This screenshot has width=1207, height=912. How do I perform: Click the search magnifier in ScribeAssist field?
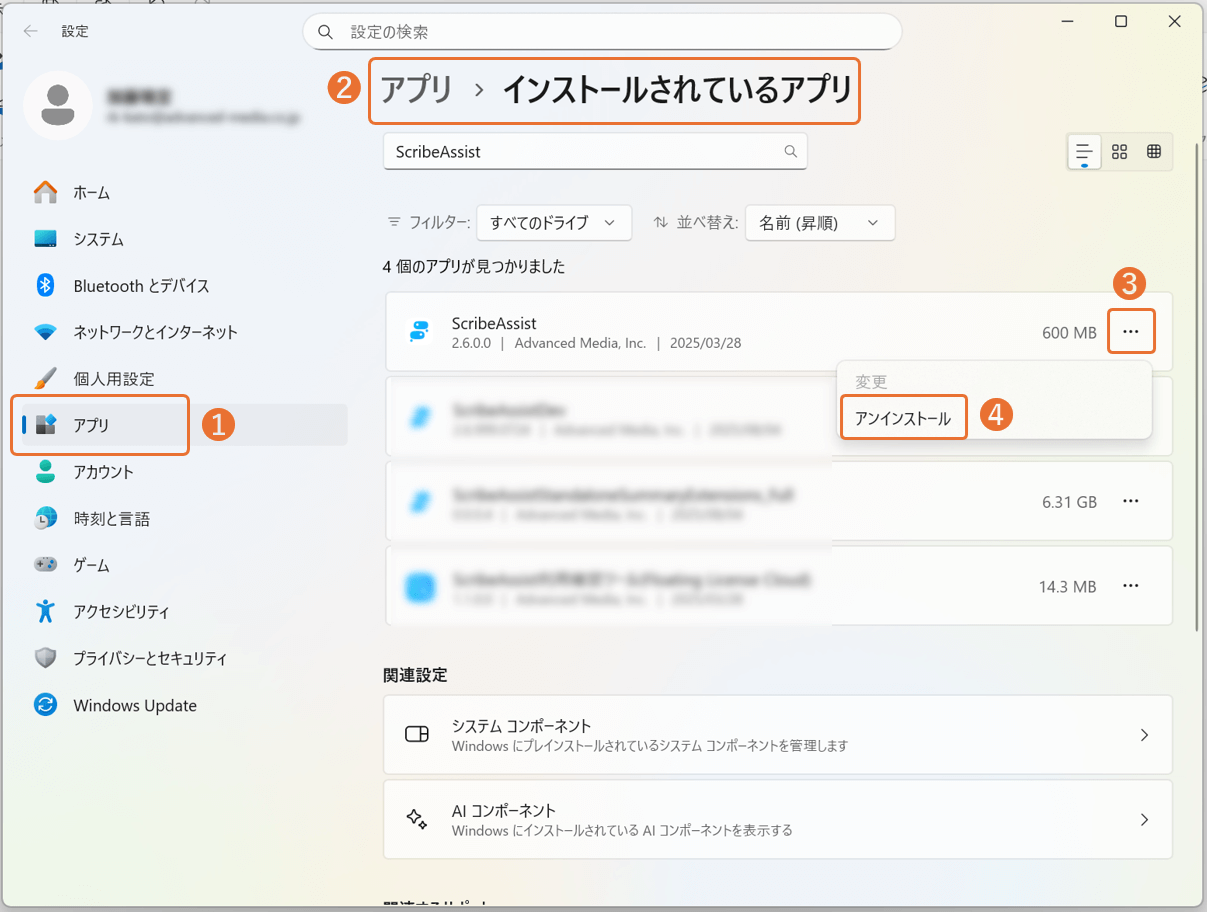click(790, 152)
